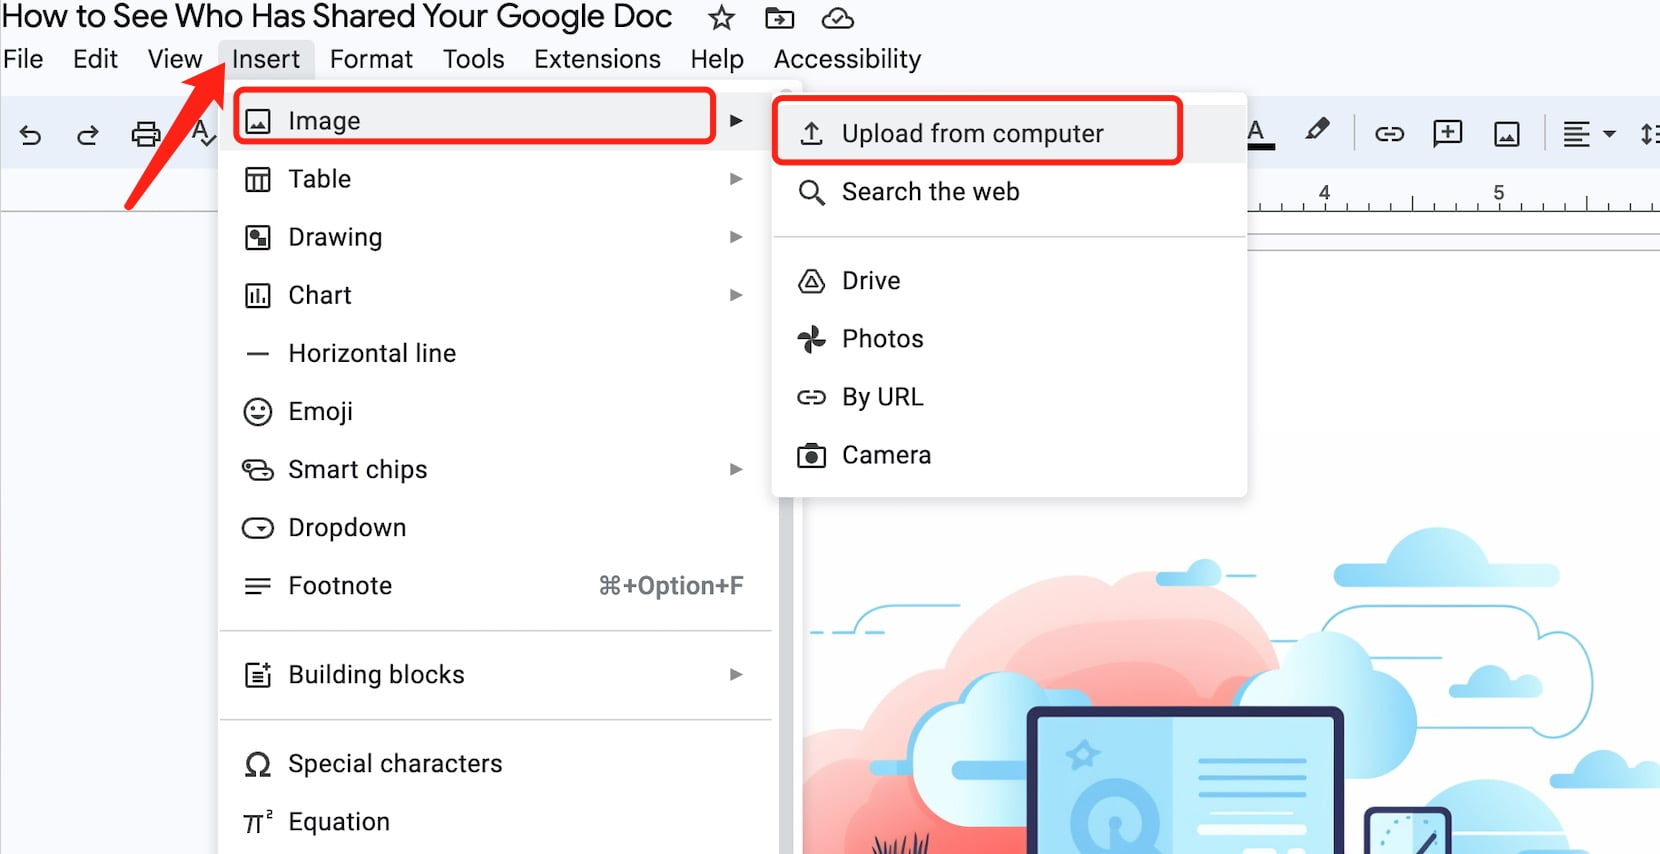Viewport: 1660px width, 854px height.
Task: Insert image from Drive
Action: point(1010,280)
